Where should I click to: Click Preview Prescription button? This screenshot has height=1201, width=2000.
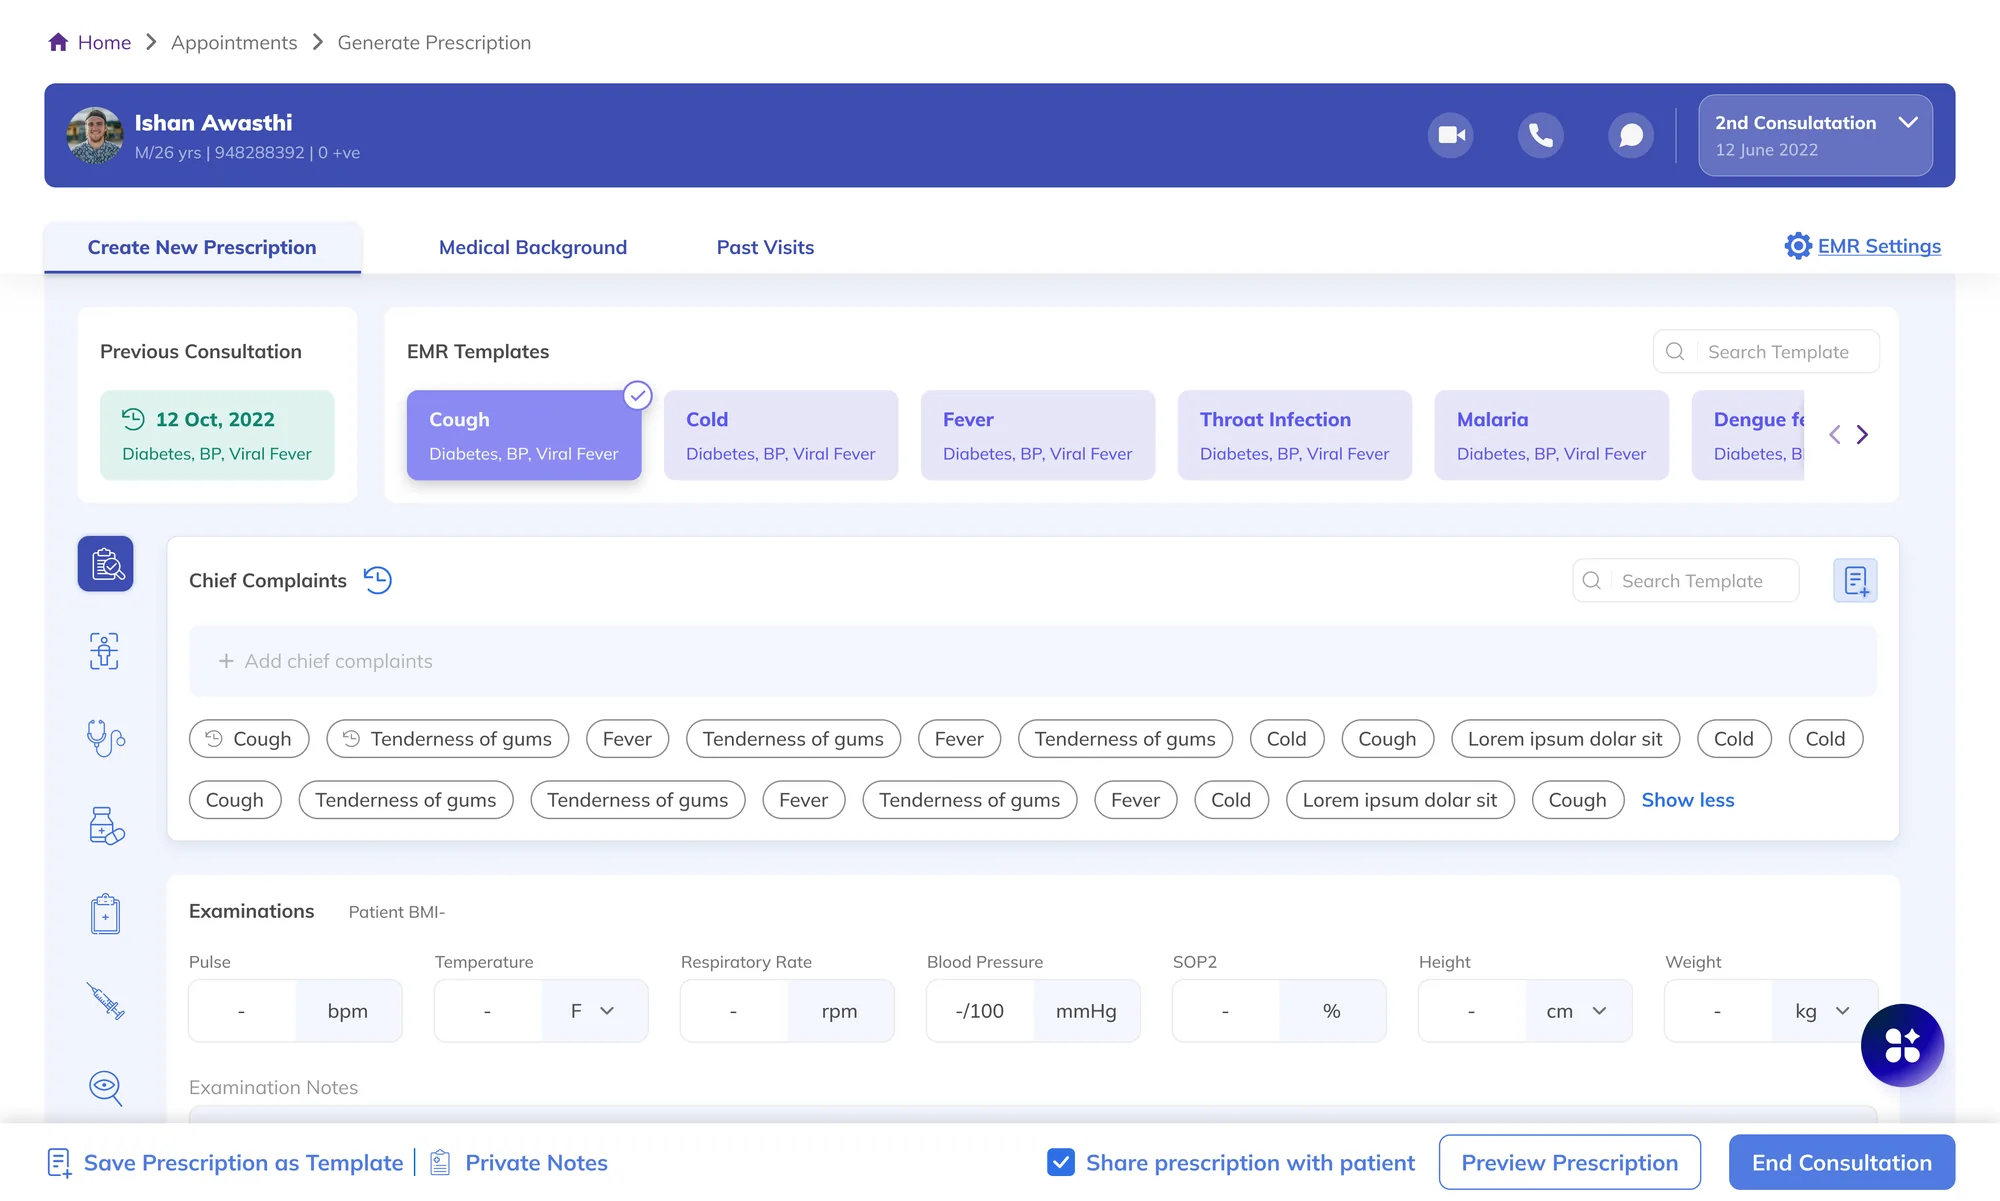tap(1570, 1162)
